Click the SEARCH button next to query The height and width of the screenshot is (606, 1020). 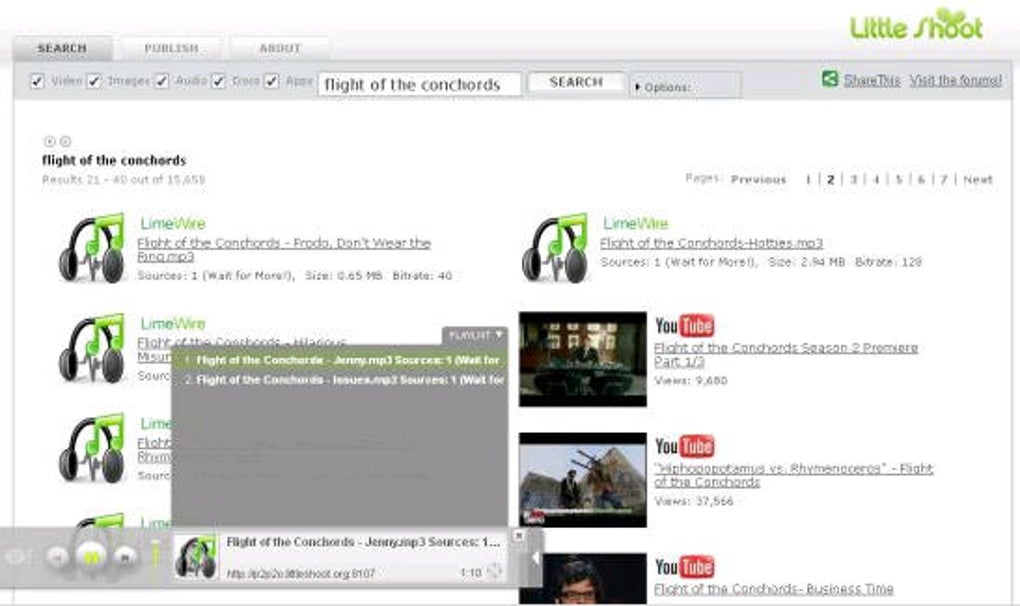(576, 83)
